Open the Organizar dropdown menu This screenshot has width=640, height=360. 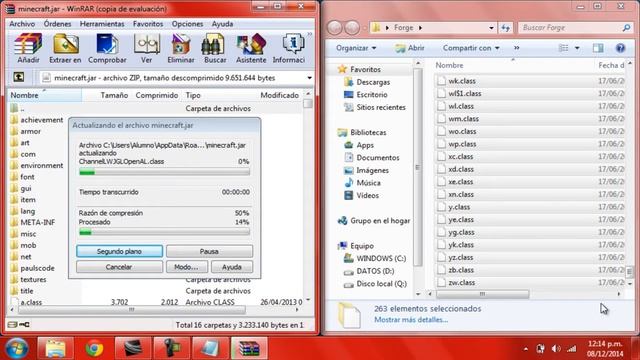coord(356,48)
